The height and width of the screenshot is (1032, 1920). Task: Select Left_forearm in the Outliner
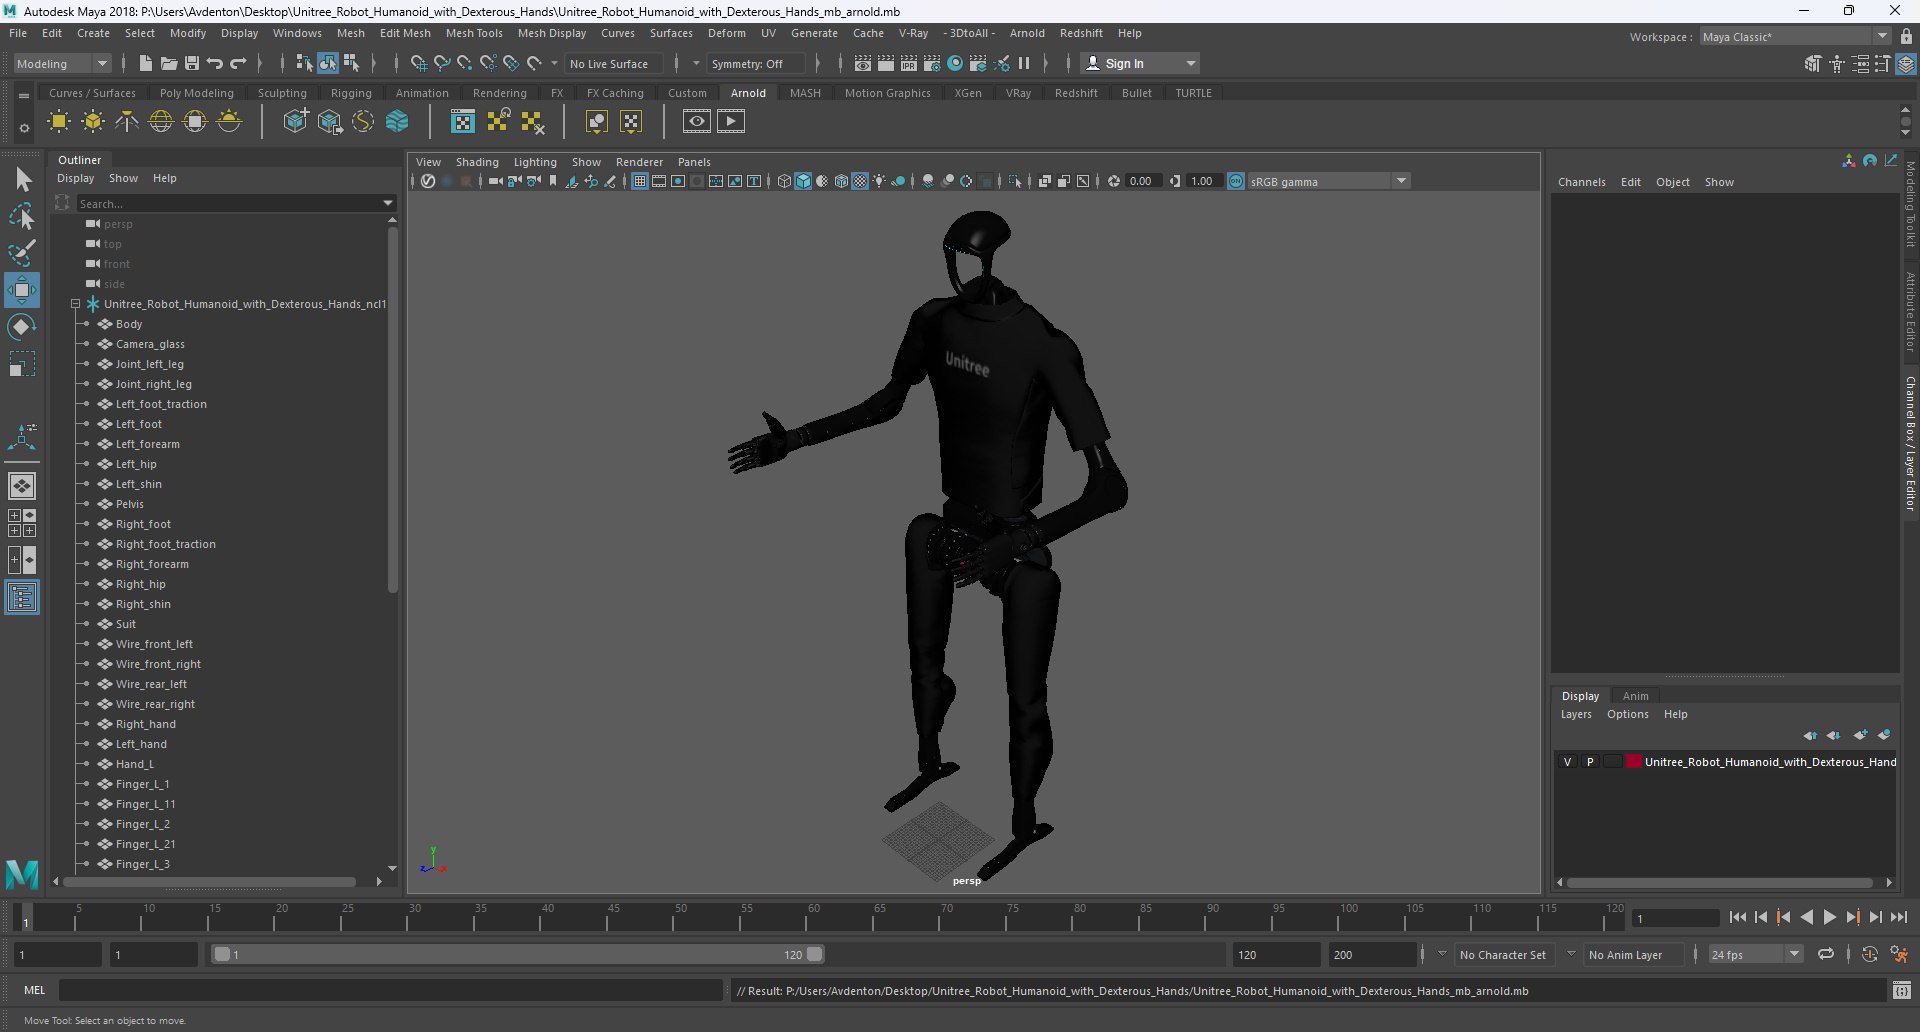pyautogui.click(x=148, y=444)
